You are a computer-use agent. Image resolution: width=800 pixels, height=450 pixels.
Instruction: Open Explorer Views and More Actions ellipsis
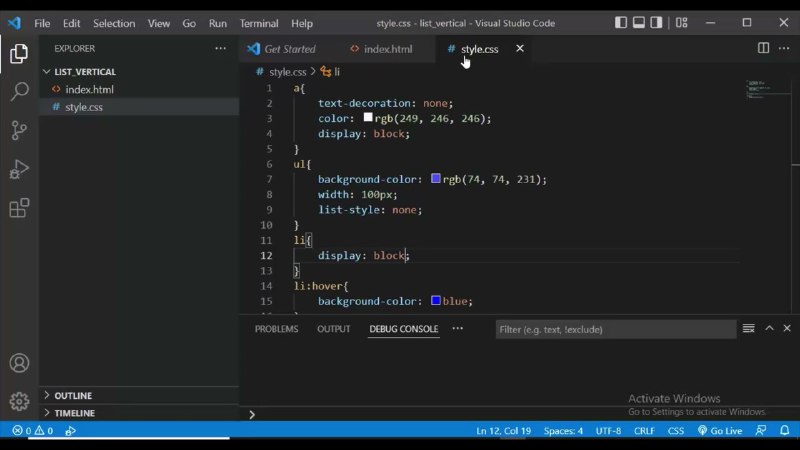click(220, 48)
